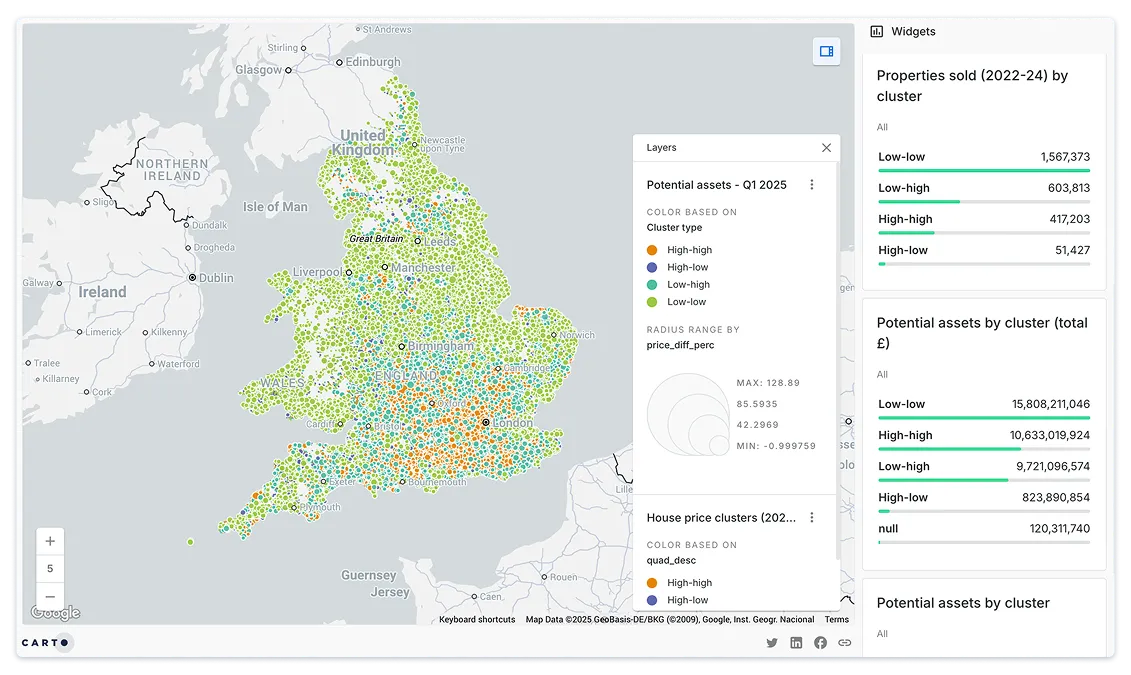This screenshot has height=675, width=1131.
Task: Zoom out on the map
Action: pos(50,596)
